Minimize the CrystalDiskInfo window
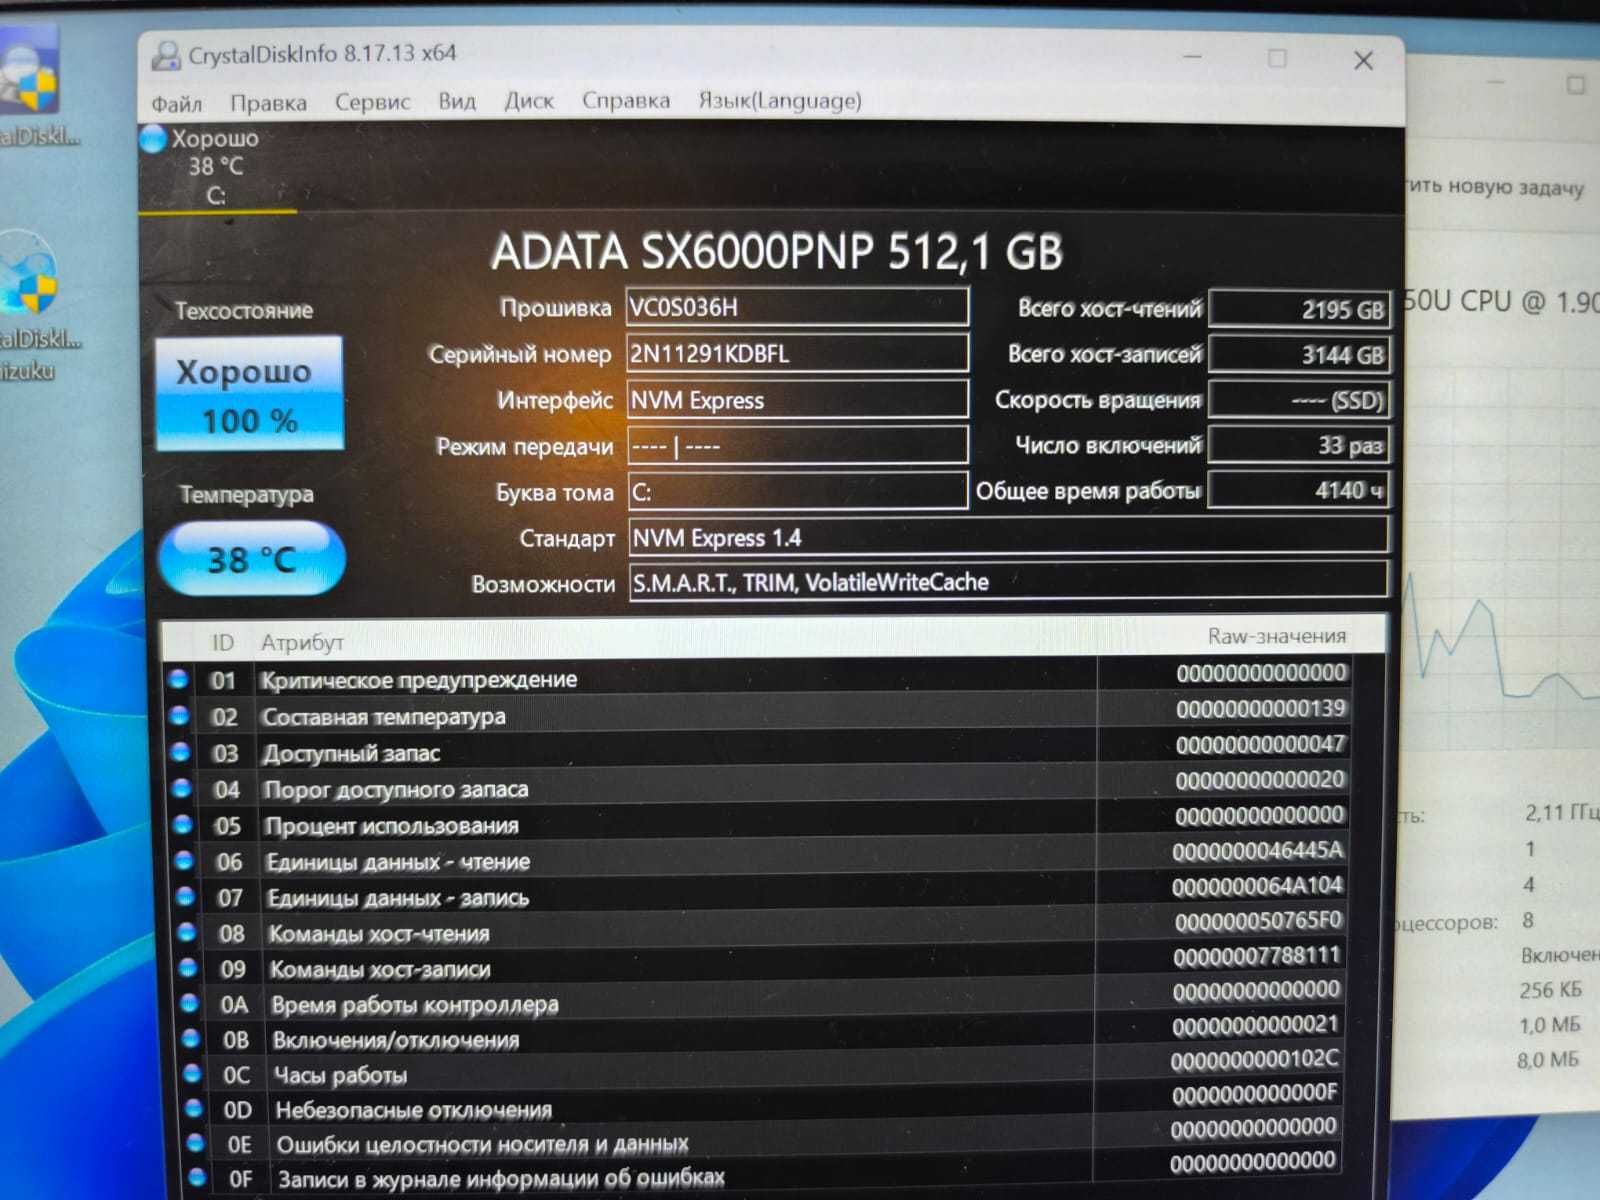This screenshot has height=1200, width=1600. tap(1192, 58)
